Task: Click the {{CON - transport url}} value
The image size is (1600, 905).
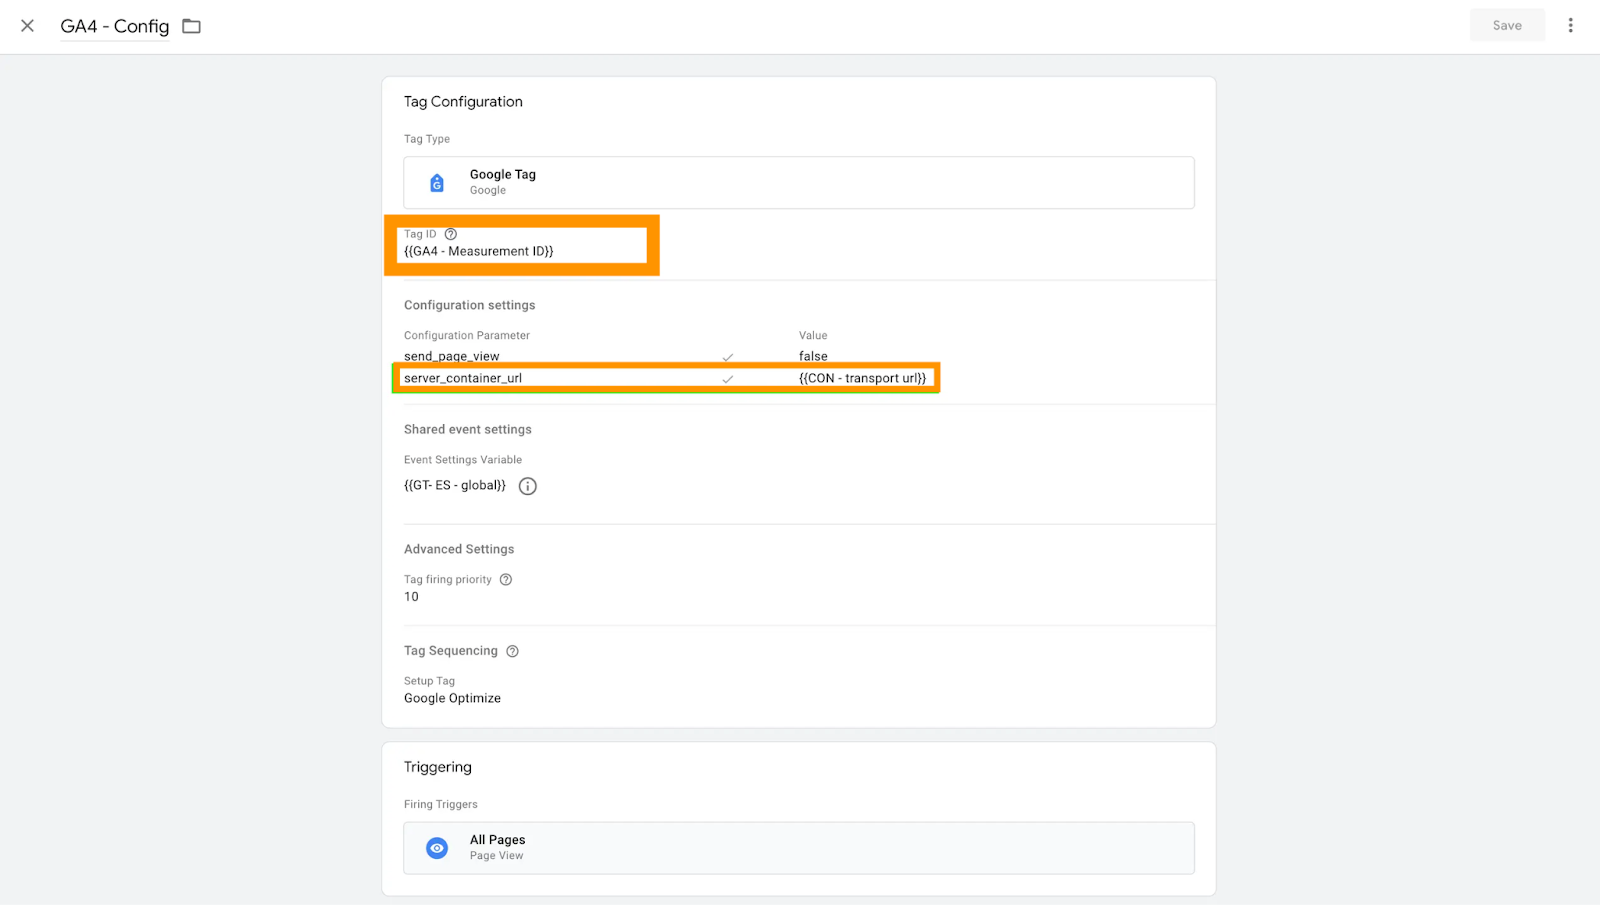Action: [861, 378]
